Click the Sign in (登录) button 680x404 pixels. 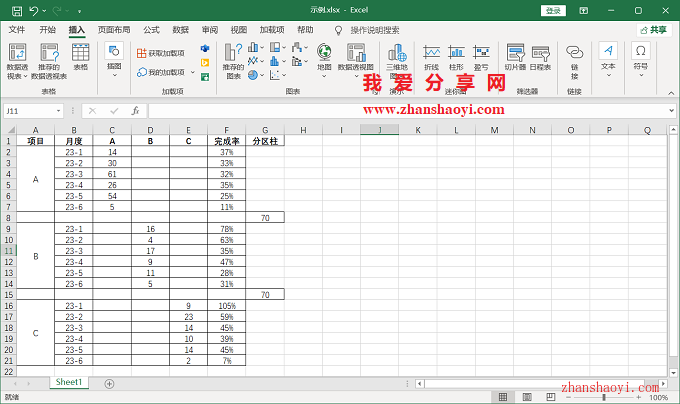click(x=553, y=11)
